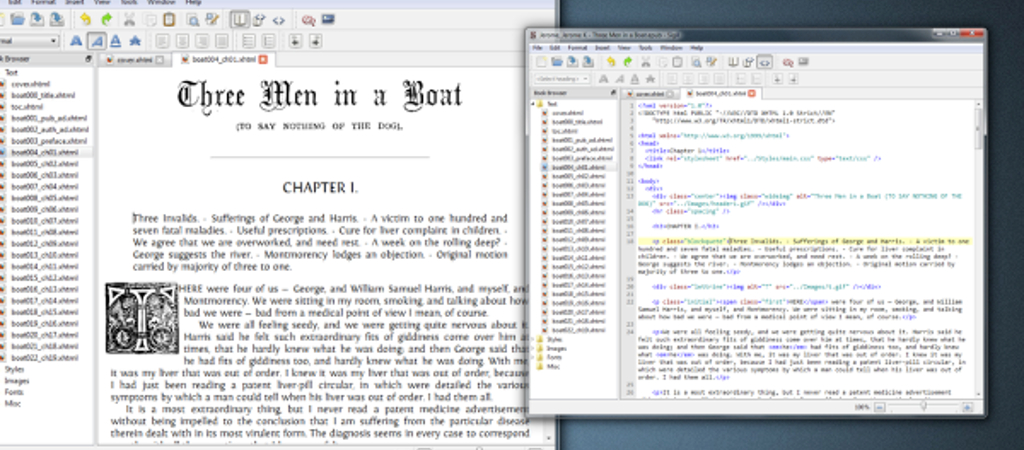Expand the Fonts folder in front window tree
The width and height of the screenshot is (1024, 450).
tap(534, 357)
